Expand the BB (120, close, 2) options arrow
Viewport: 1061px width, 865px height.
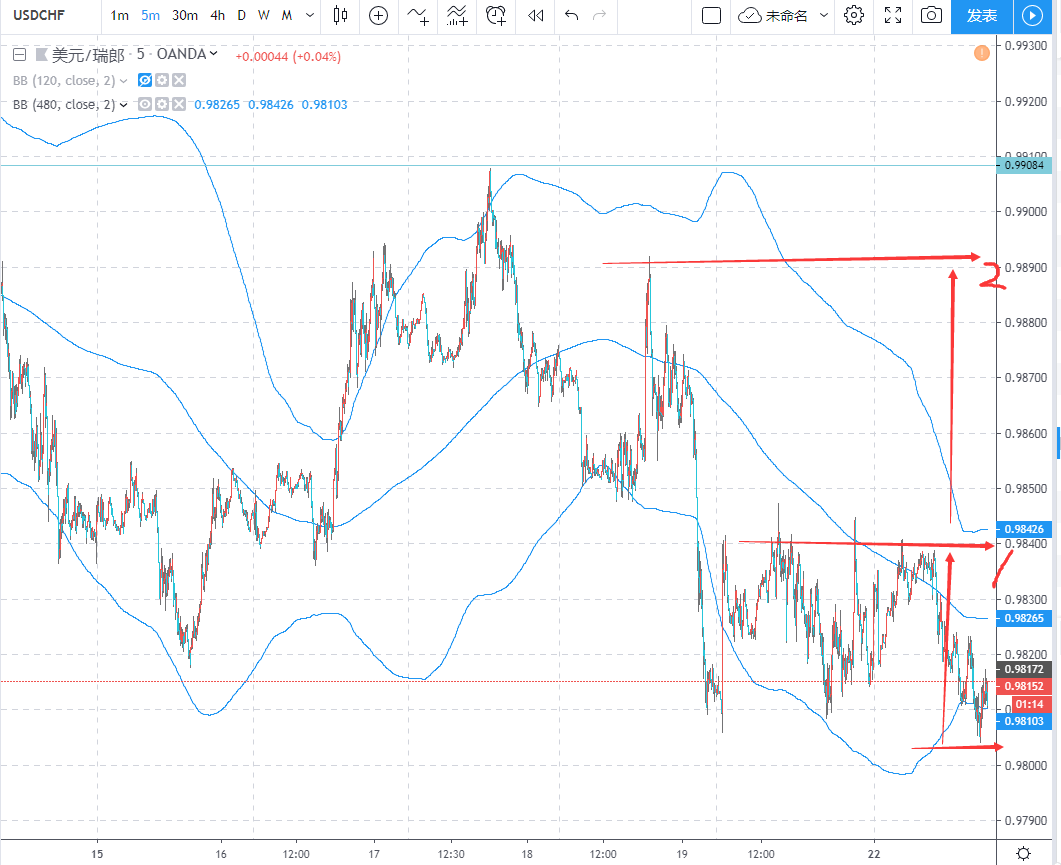coord(123,81)
